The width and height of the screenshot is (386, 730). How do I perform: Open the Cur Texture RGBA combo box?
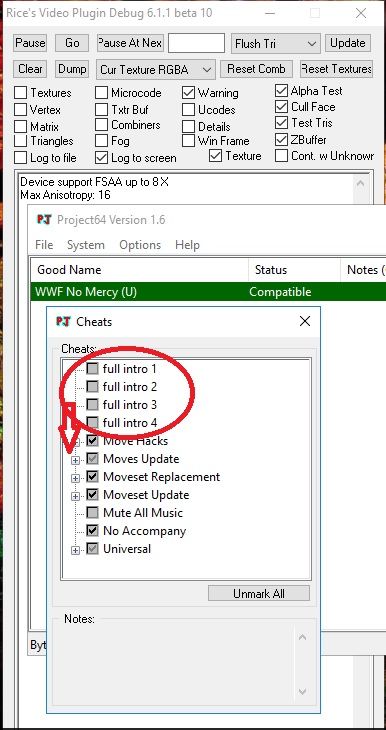pos(156,70)
